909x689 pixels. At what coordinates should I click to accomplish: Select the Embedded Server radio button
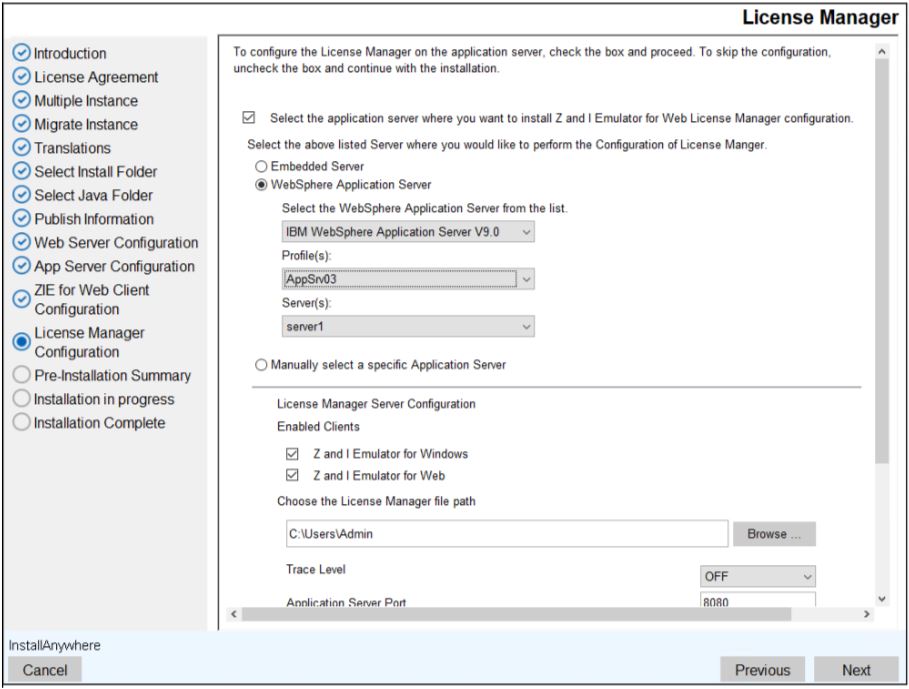[261, 166]
